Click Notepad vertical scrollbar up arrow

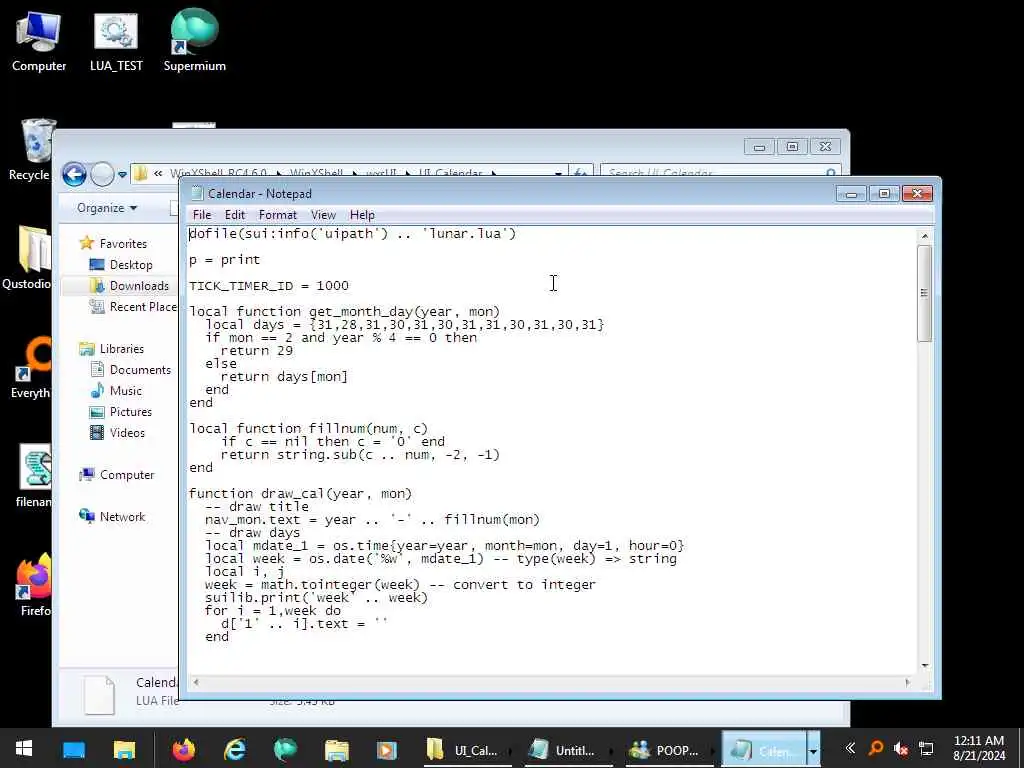925,235
